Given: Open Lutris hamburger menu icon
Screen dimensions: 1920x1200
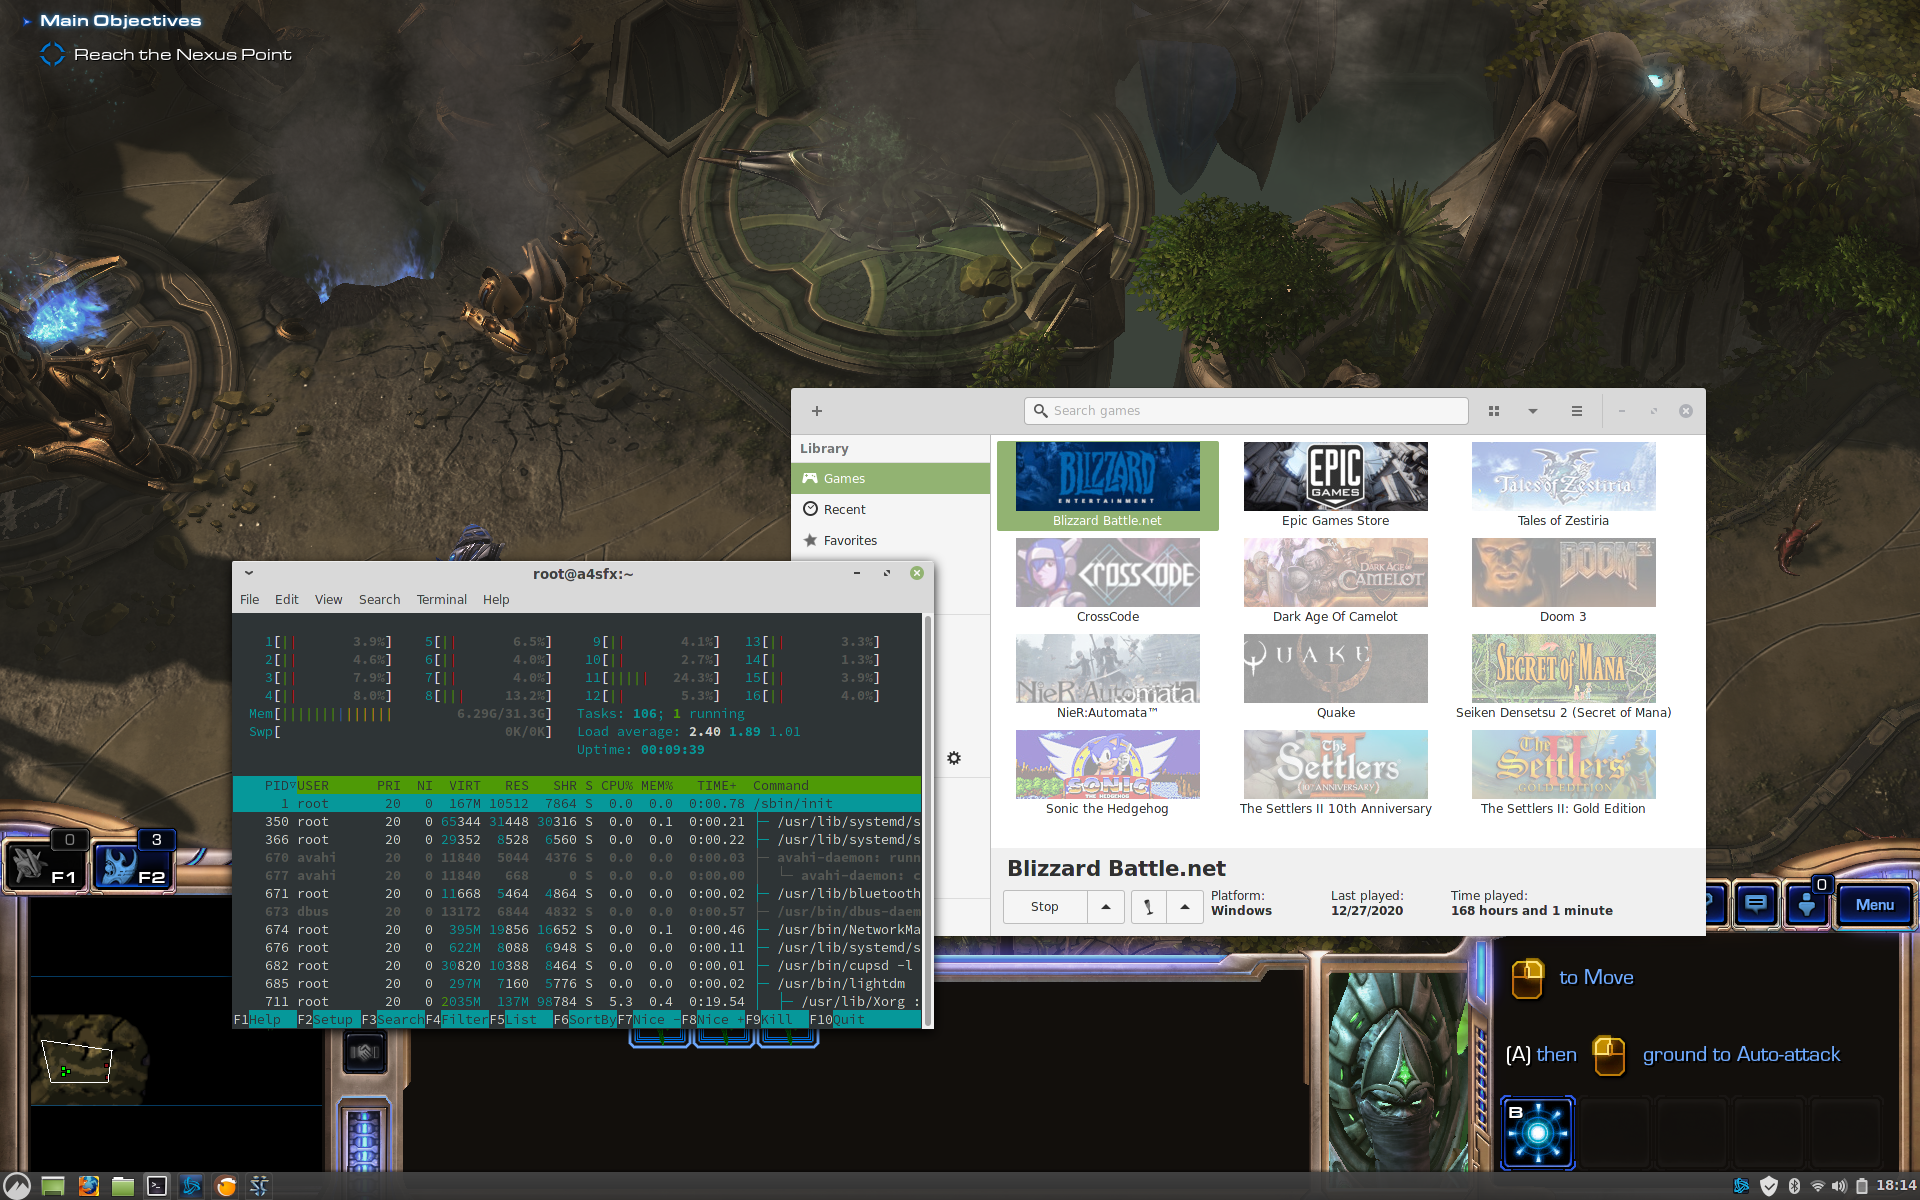Looking at the screenshot, I should pyautogui.click(x=1577, y=411).
